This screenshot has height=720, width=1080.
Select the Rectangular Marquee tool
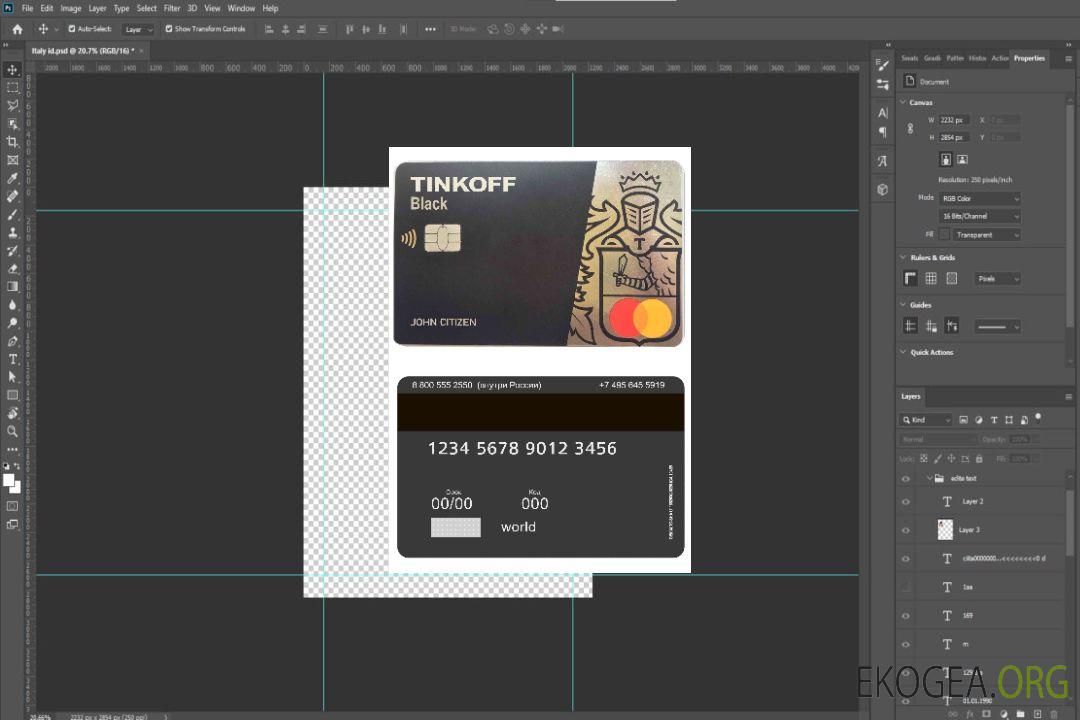(12, 88)
